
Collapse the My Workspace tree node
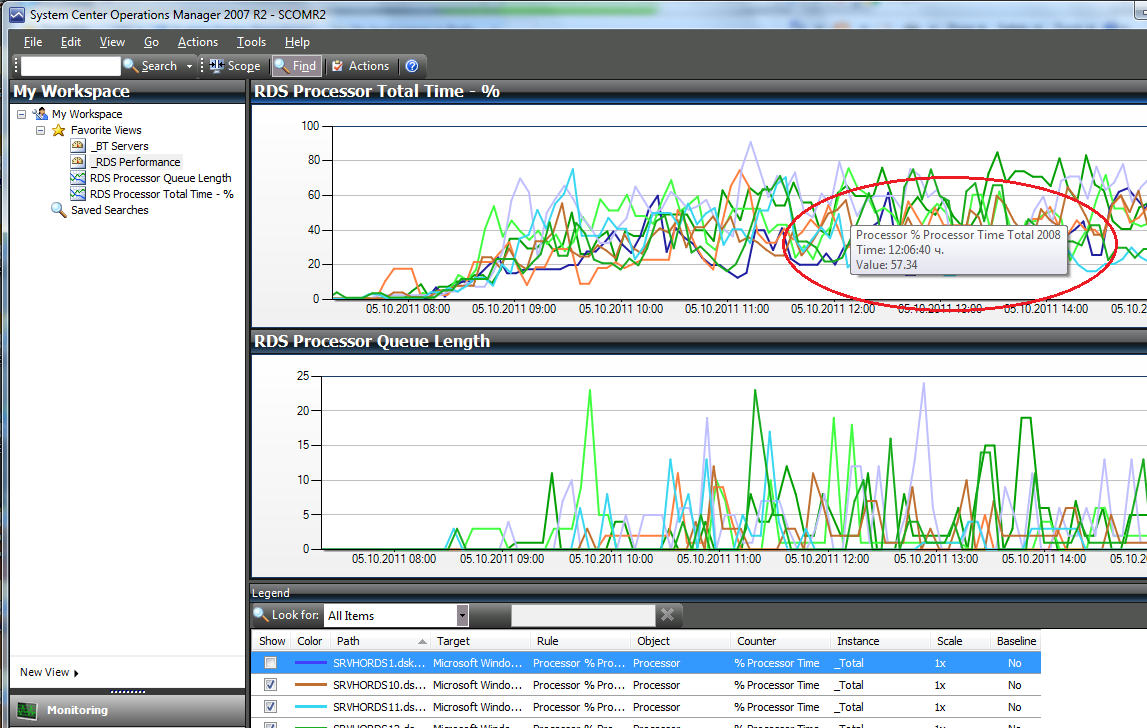click(22, 114)
